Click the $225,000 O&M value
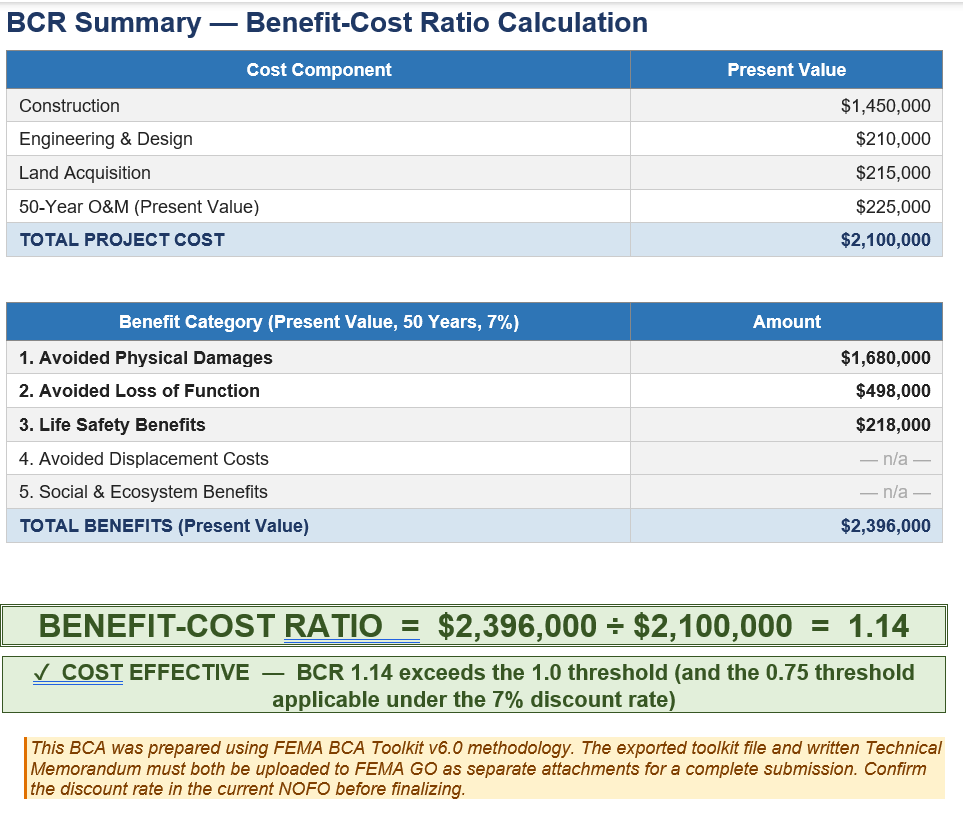 (x=893, y=206)
